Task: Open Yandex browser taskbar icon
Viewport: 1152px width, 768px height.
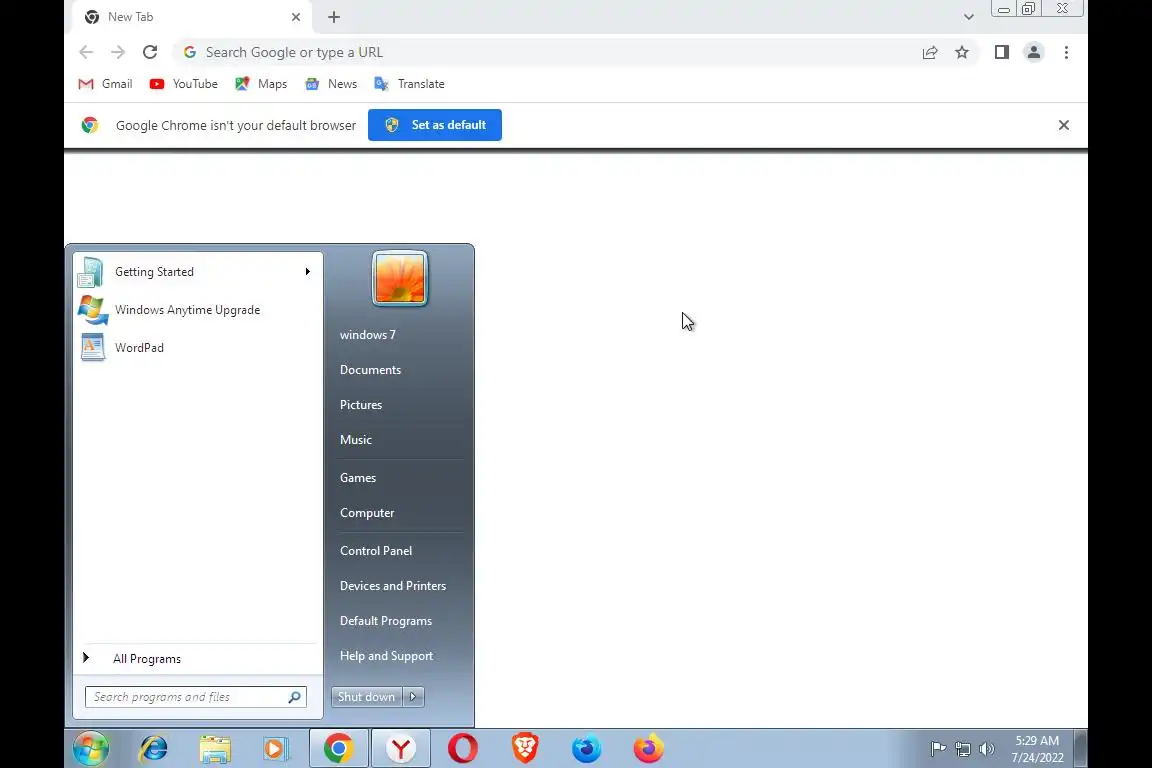Action: (x=400, y=749)
